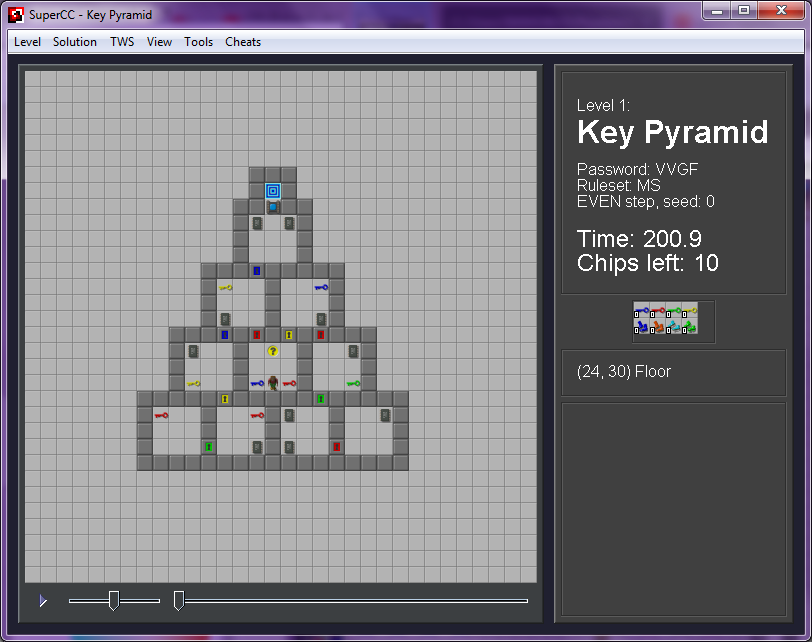This screenshot has height=642, width=812.
Task: Click the blue door beneath the top chamber
Action: click(x=257, y=271)
